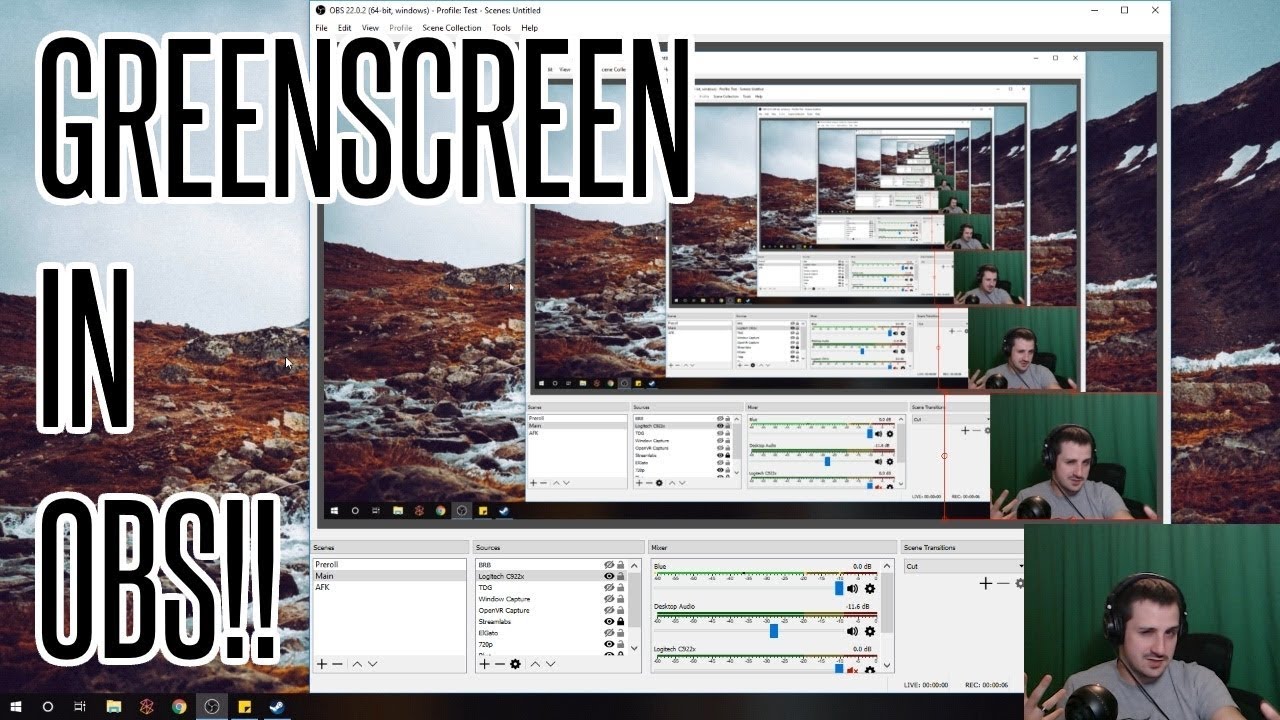This screenshot has width=1280, height=720.
Task: Move selected source down in Sources list
Action: (x=549, y=664)
